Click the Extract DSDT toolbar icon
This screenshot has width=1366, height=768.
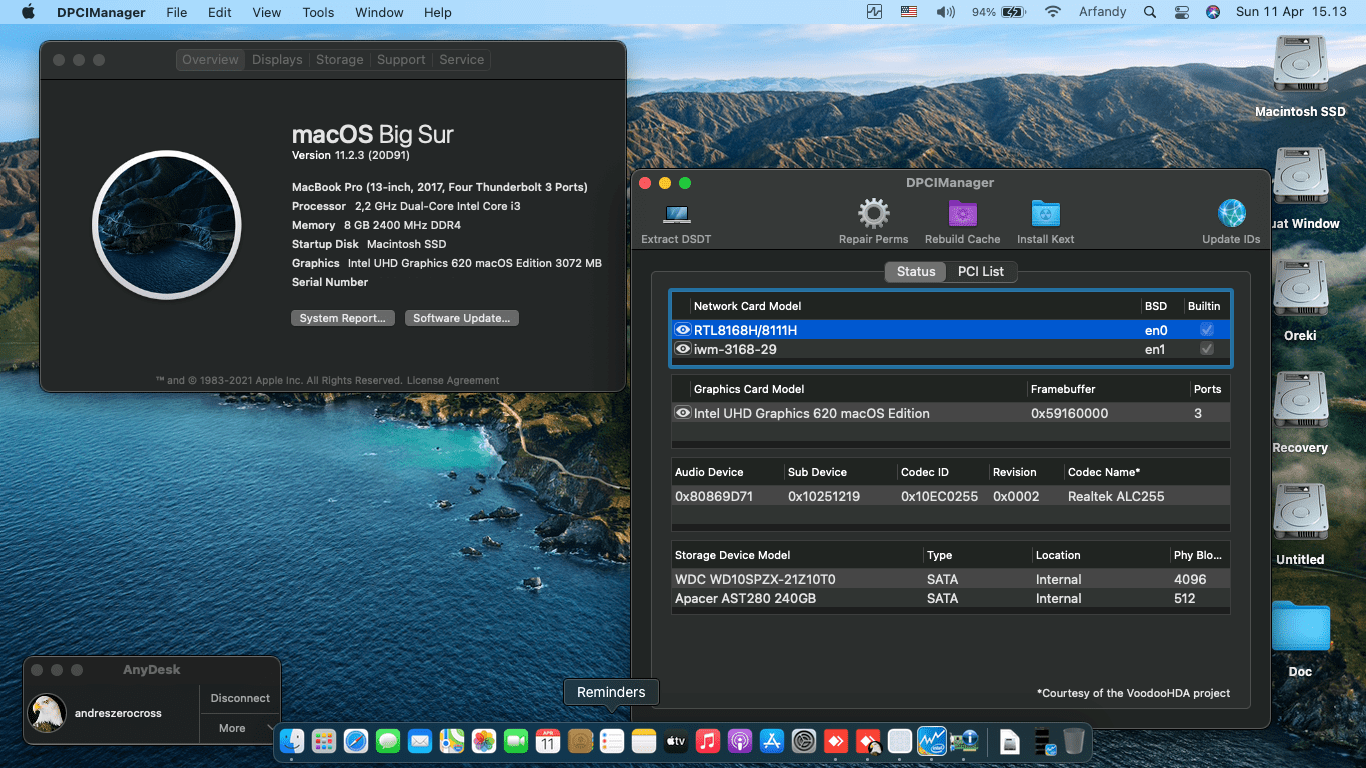(x=676, y=214)
